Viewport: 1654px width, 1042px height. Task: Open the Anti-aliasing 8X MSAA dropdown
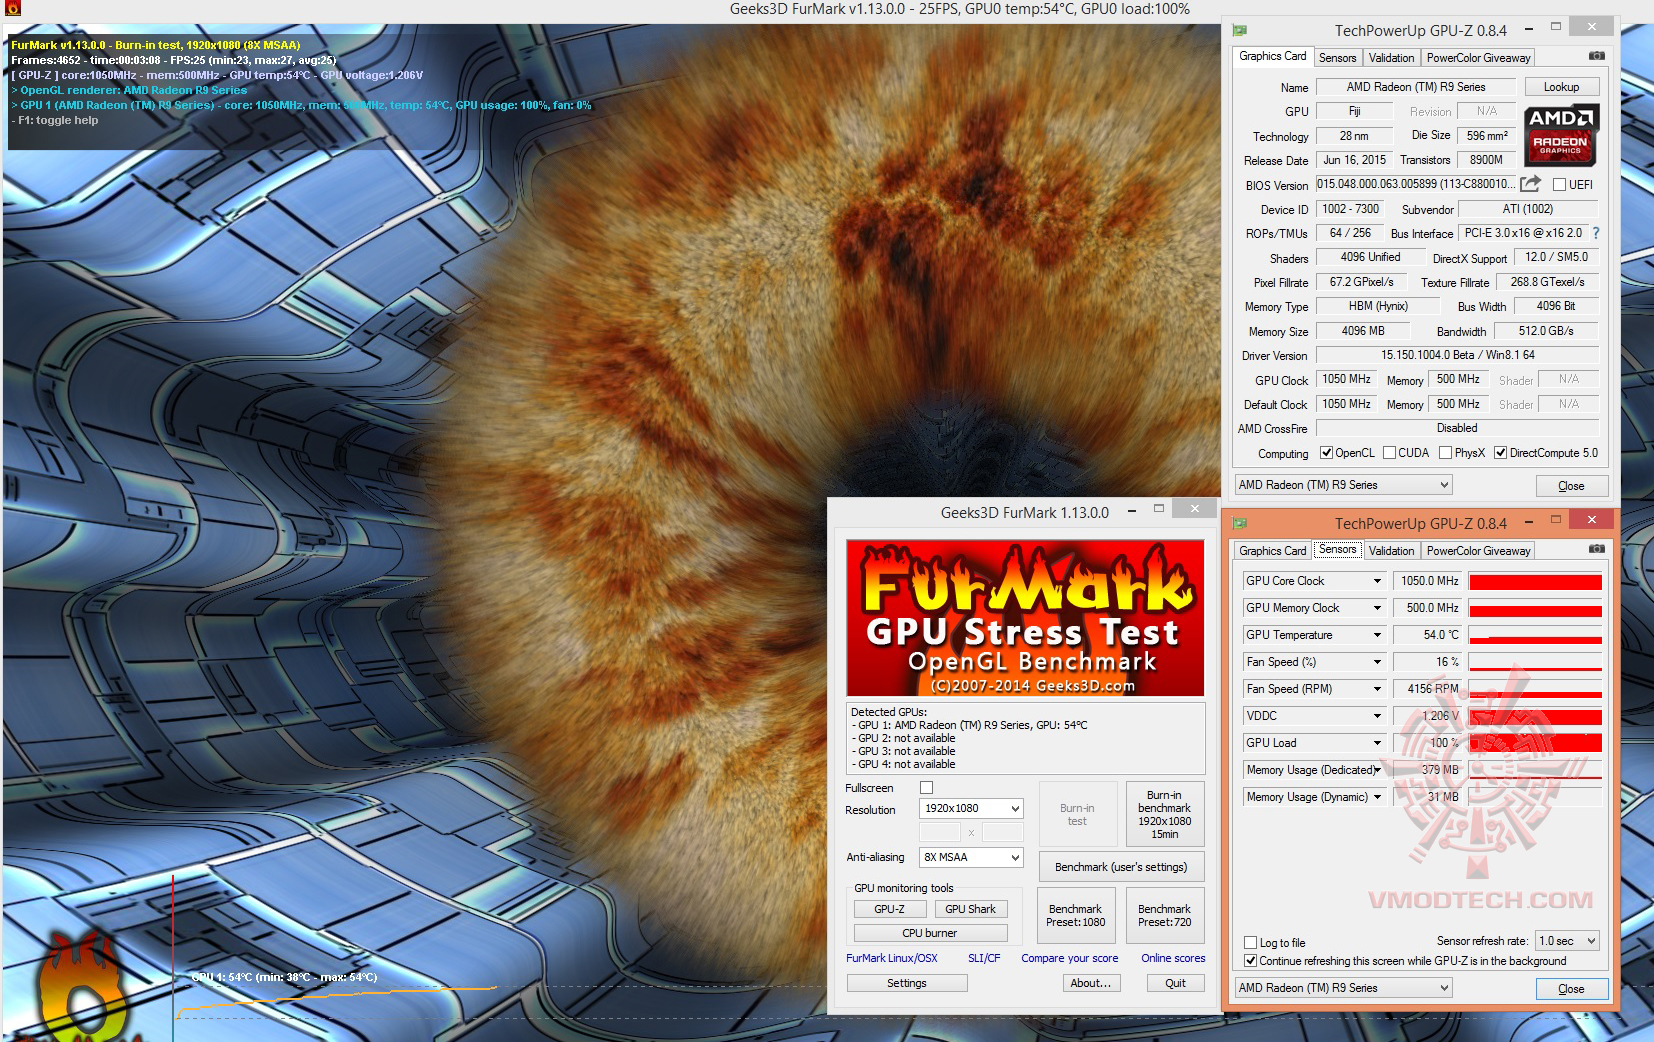point(971,857)
